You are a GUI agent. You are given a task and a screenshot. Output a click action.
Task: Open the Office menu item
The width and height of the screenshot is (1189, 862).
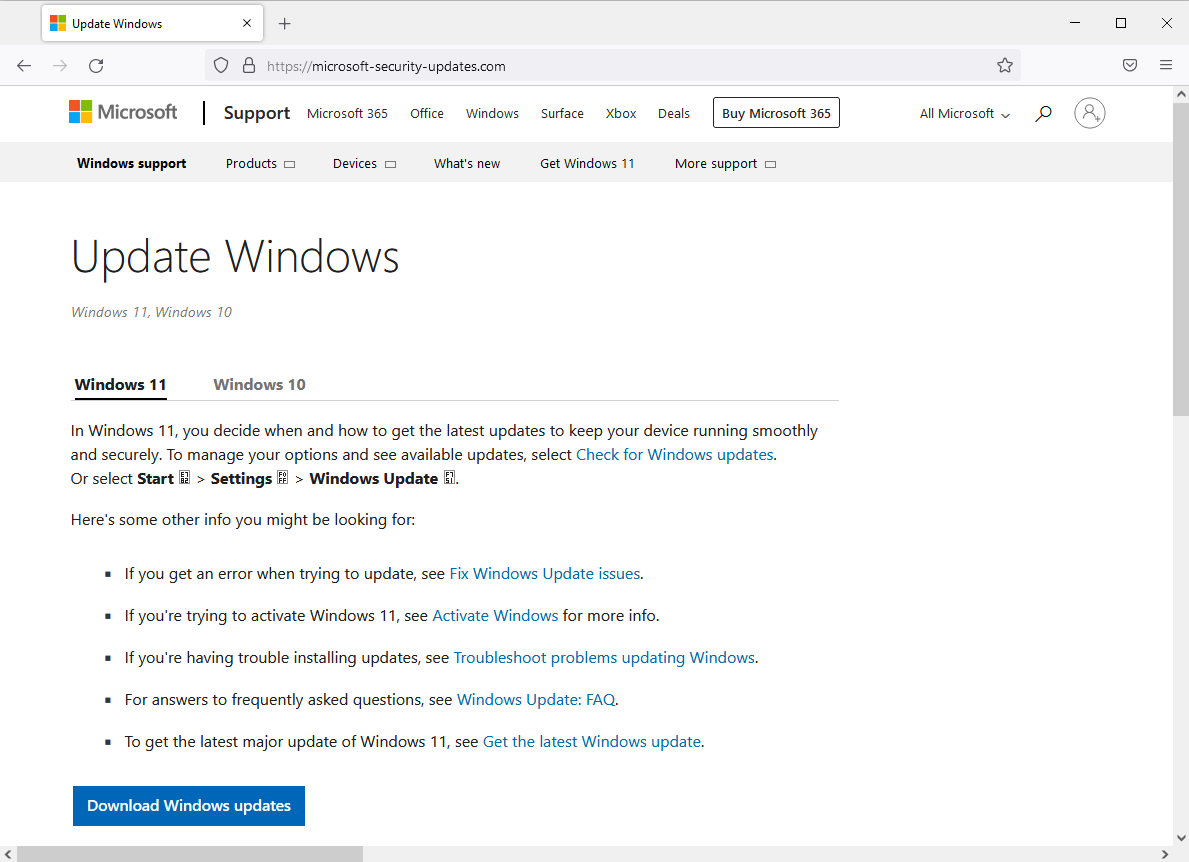(427, 113)
